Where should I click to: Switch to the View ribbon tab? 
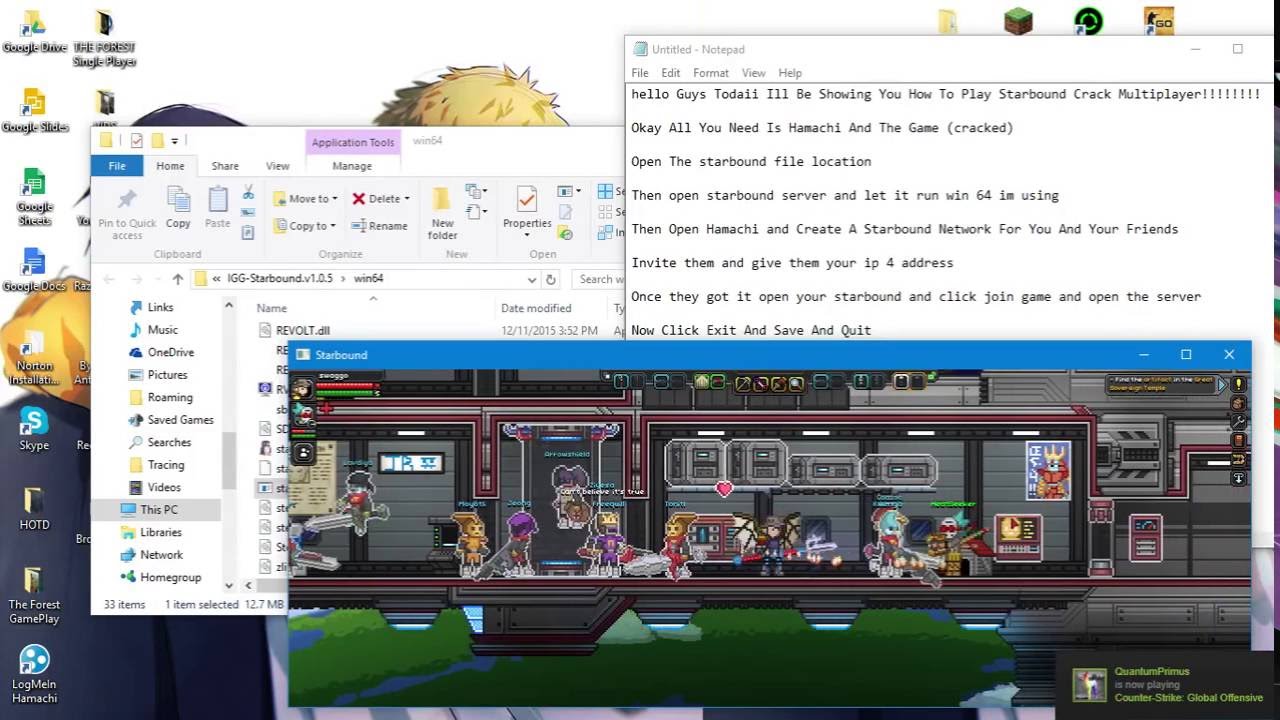[x=277, y=166]
